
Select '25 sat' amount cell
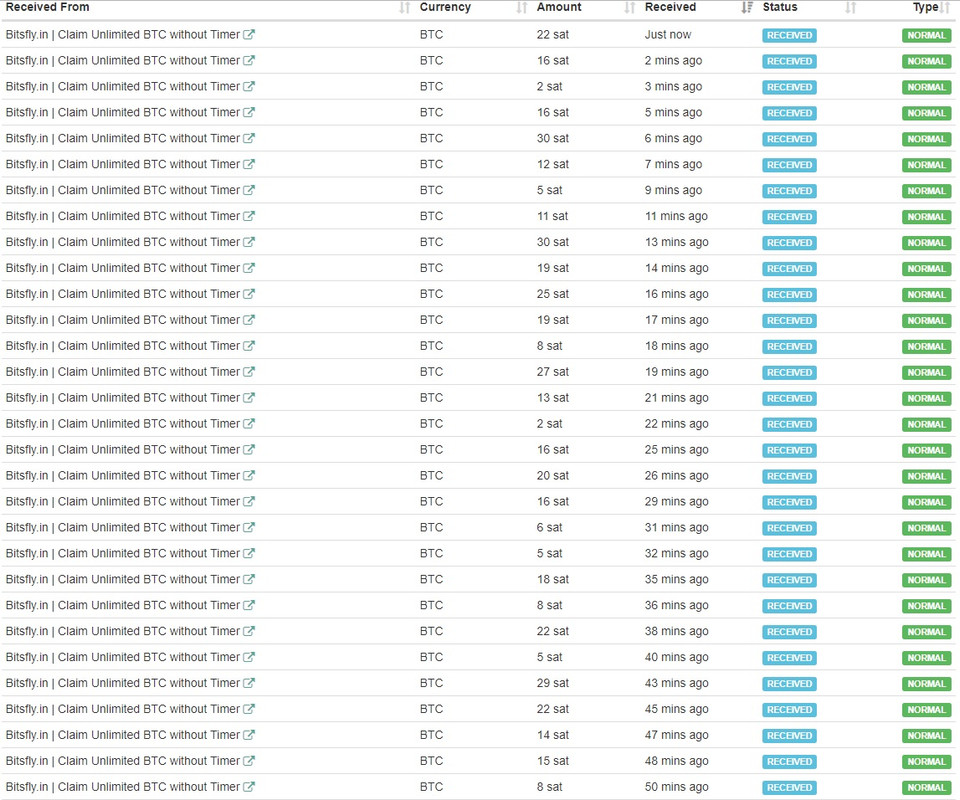coord(553,294)
